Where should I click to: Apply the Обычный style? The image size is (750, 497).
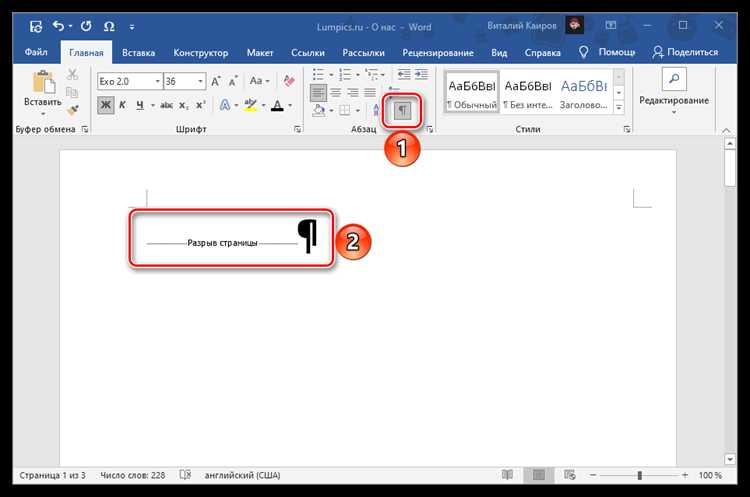[472, 92]
